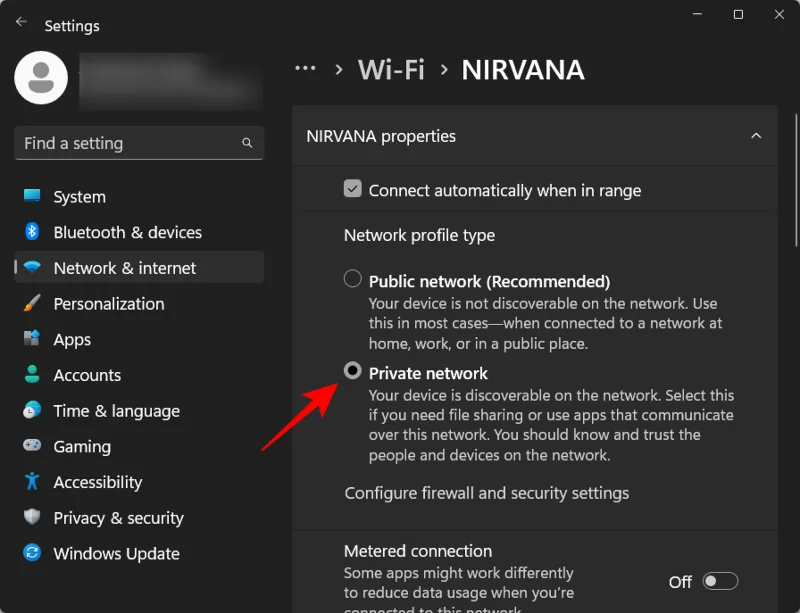The height and width of the screenshot is (613, 800).
Task: Click the Public network (Recommended) label
Action: click(489, 281)
